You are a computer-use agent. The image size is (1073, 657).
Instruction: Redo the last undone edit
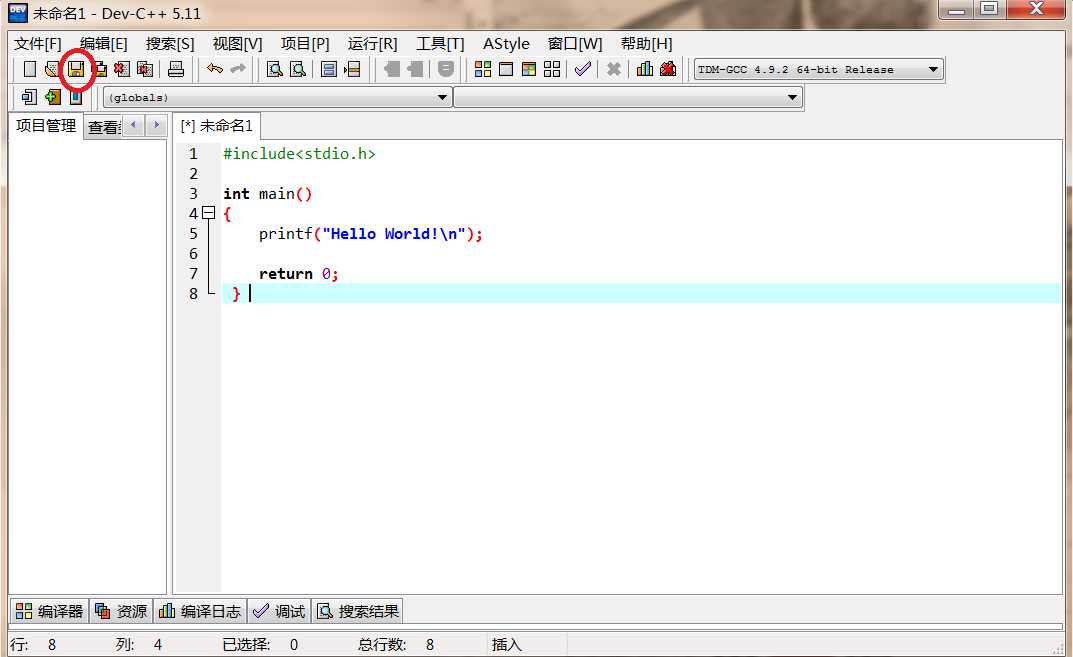(x=237, y=69)
